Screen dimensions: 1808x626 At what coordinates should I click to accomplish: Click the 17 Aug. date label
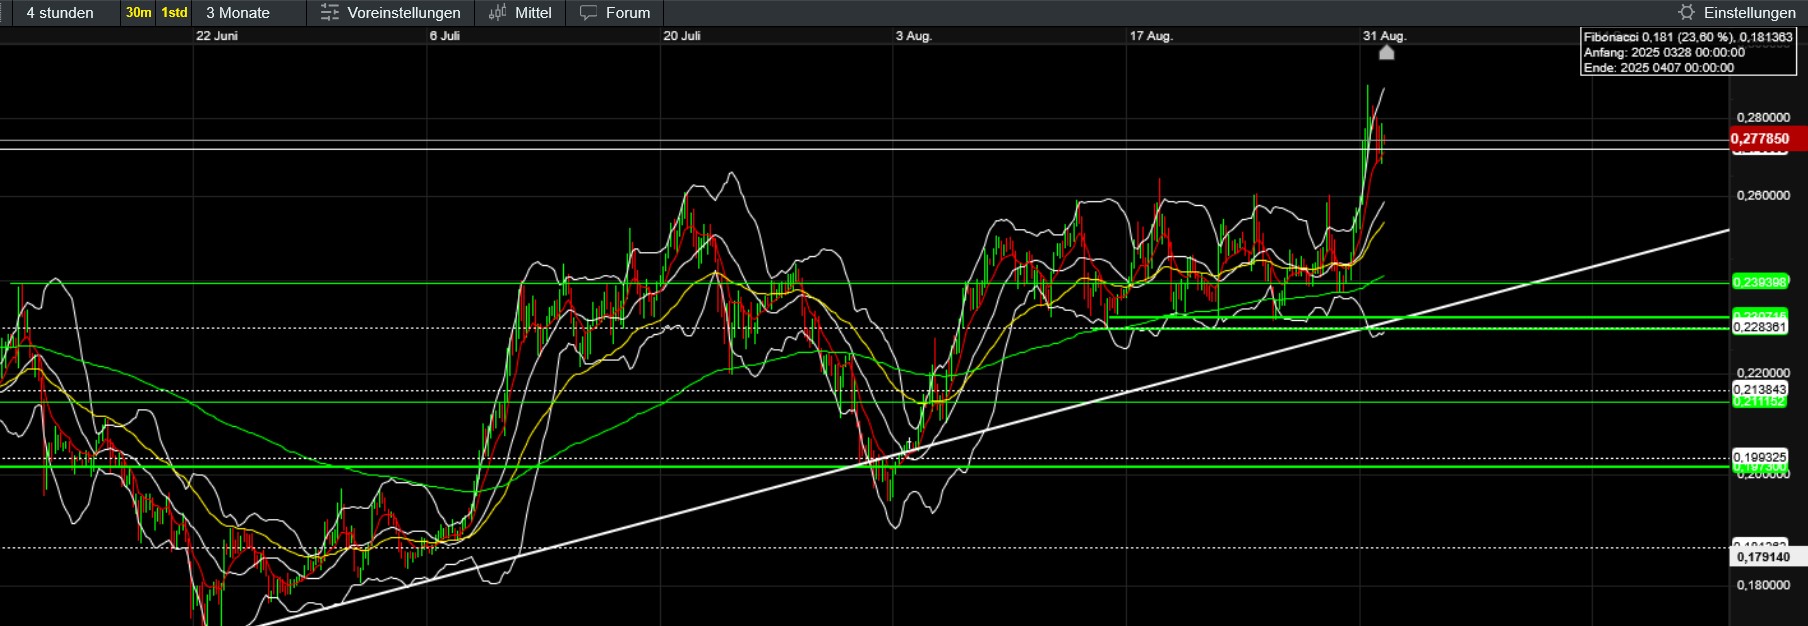(x=1151, y=36)
